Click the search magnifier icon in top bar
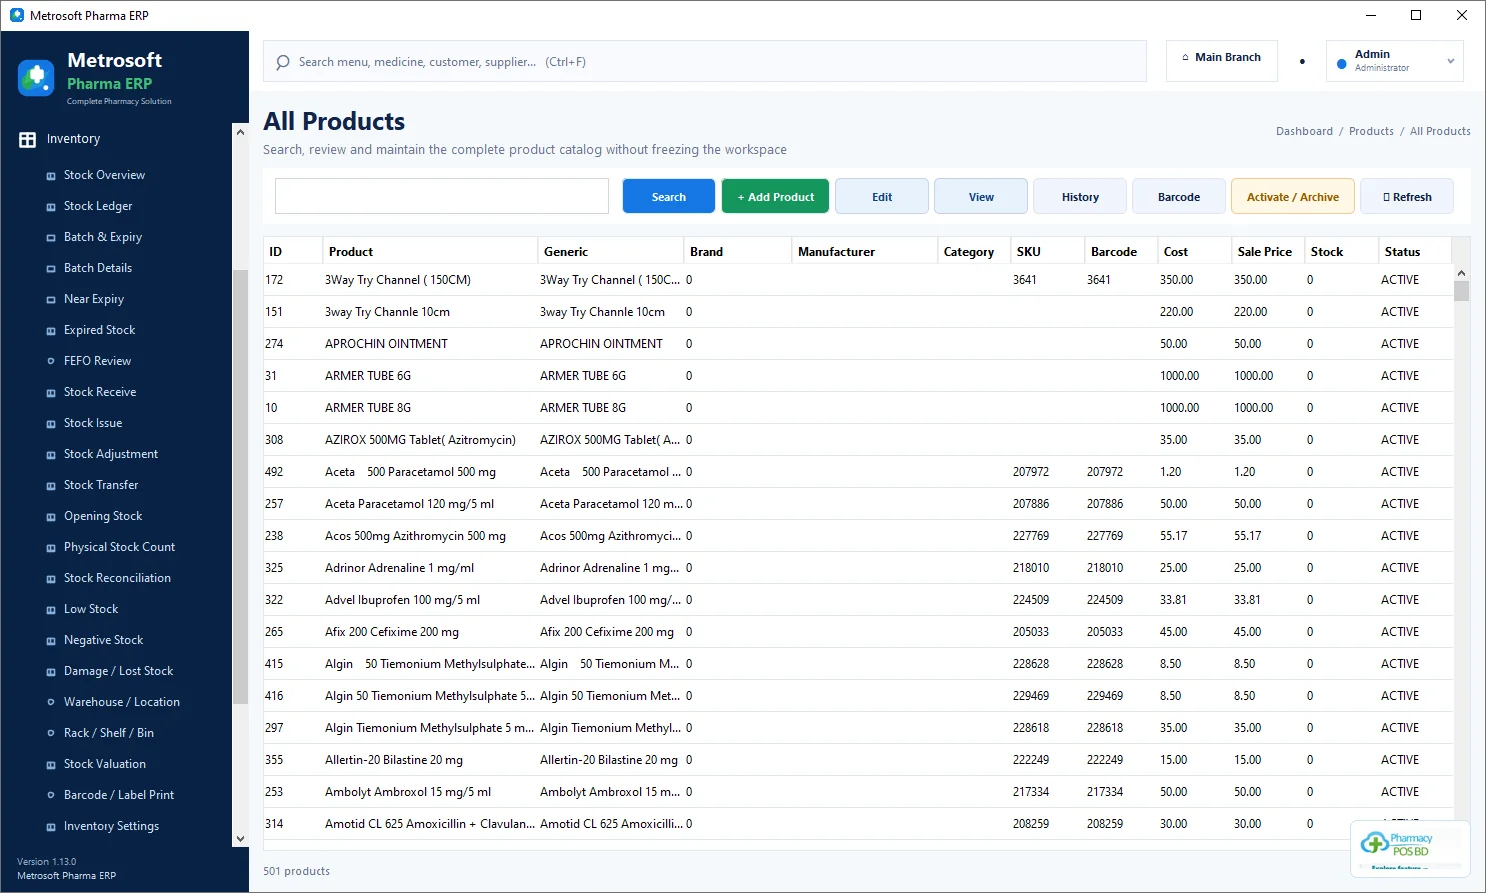This screenshot has width=1486, height=893. 283,62
